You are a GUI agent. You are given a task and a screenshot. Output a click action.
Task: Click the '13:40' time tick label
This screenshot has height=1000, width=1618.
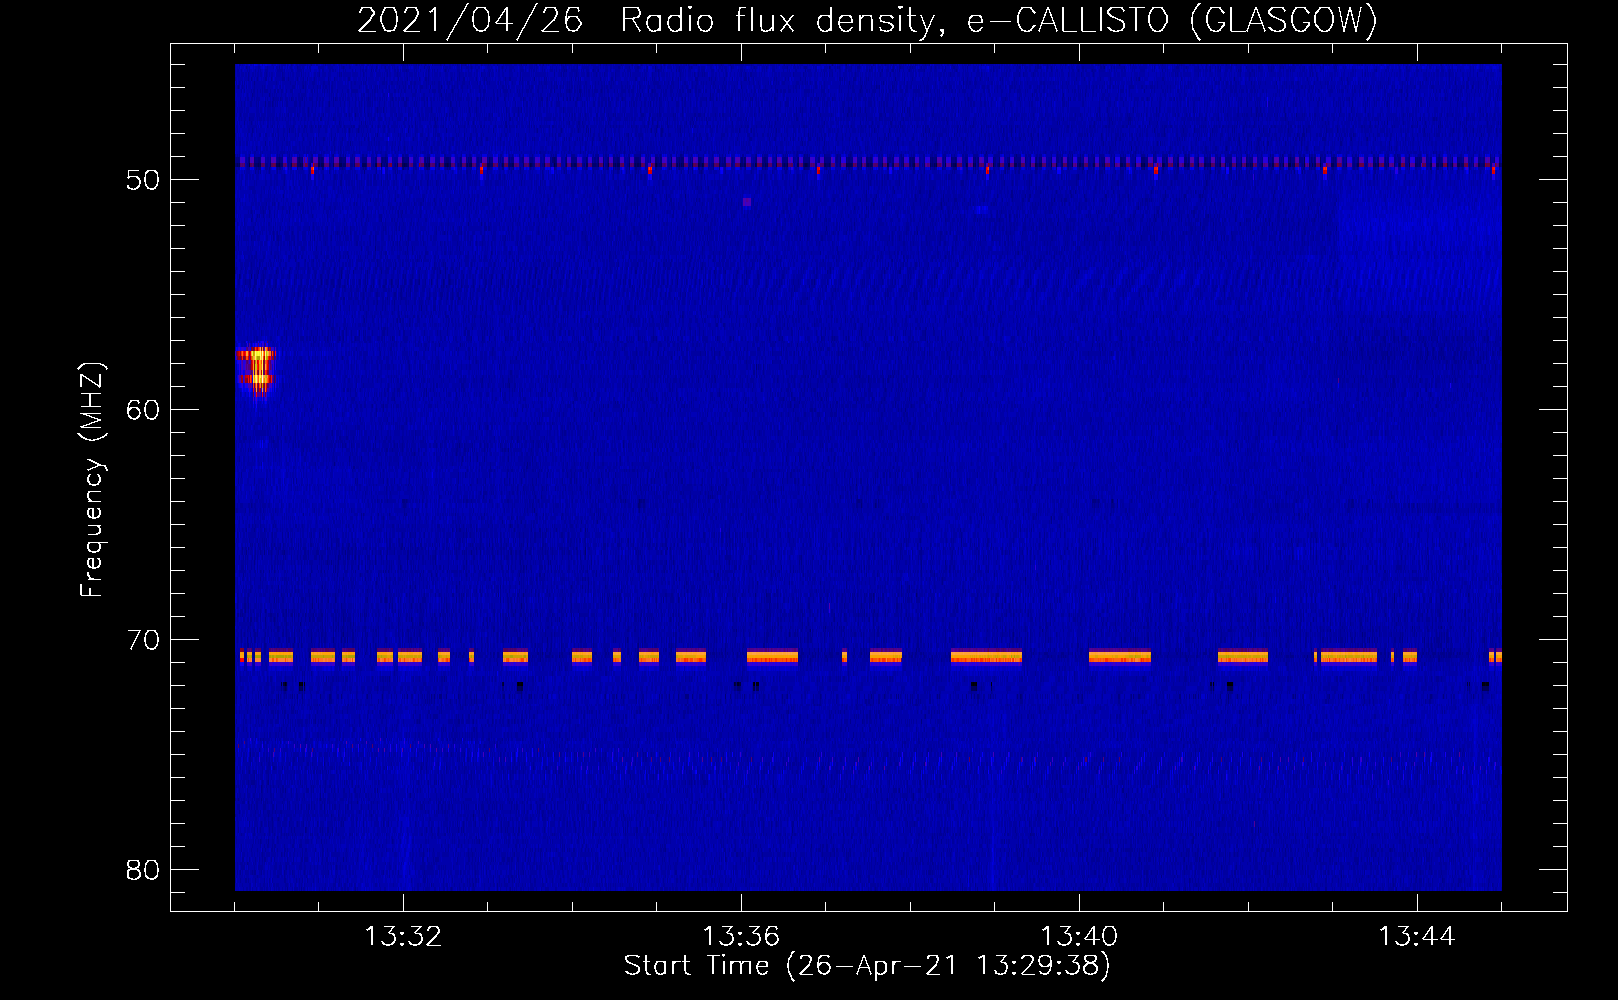(x=1079, y=937)
